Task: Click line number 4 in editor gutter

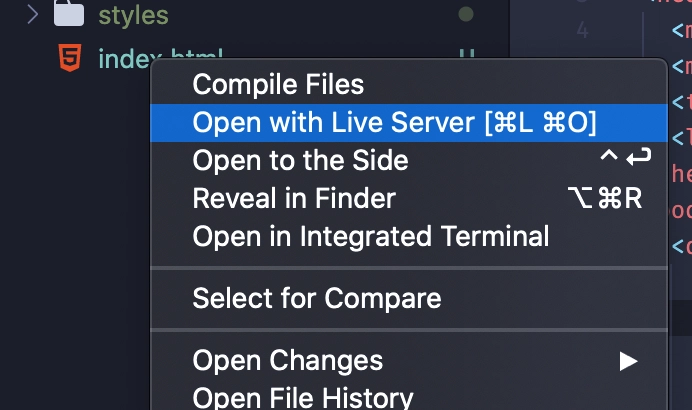Action: pos(582,30)
